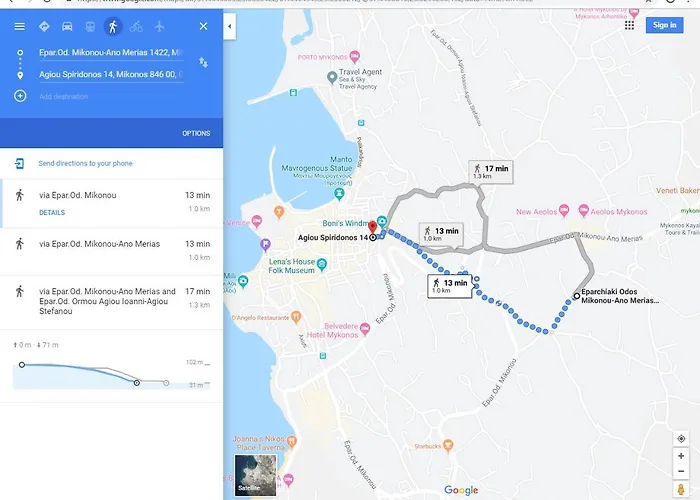700x500 pixels.
Task: Select walking travel mode
Action: [x=113, y=26]
